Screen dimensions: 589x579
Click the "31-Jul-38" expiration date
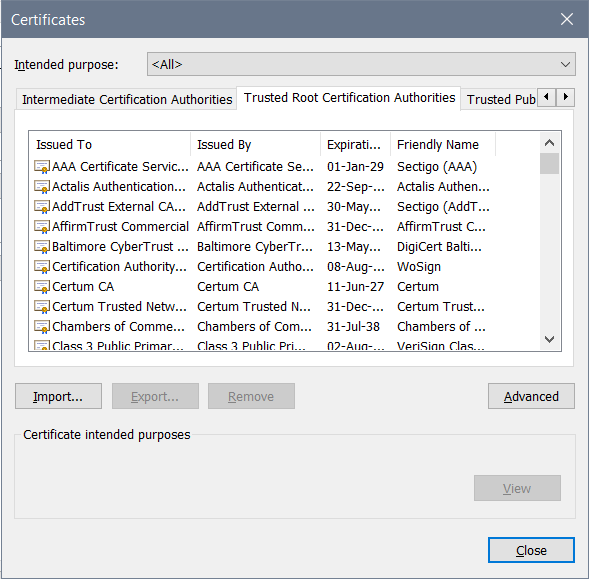click(353, 327)
